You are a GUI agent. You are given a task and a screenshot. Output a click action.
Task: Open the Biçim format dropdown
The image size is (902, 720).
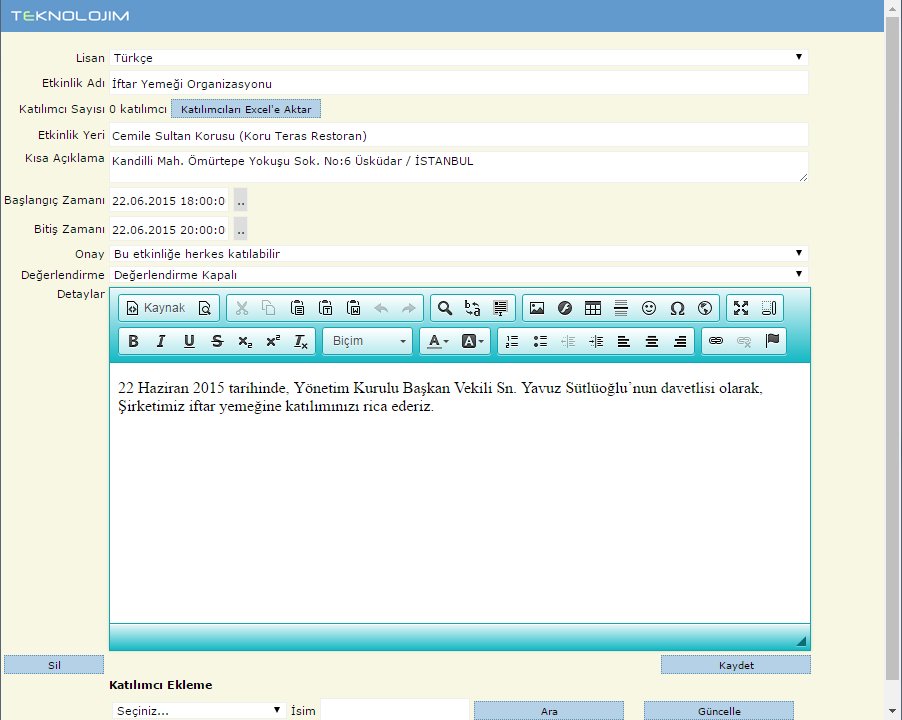pos(367,341)
